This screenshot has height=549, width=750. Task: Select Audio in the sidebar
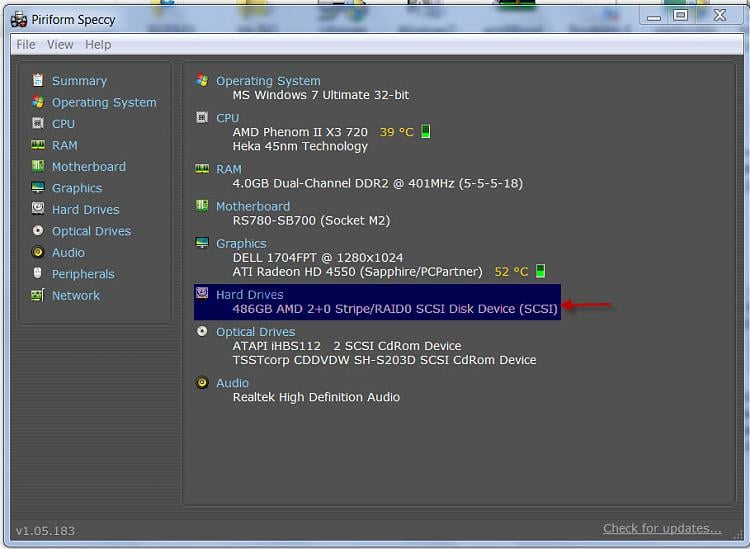[x=68, y=253]
